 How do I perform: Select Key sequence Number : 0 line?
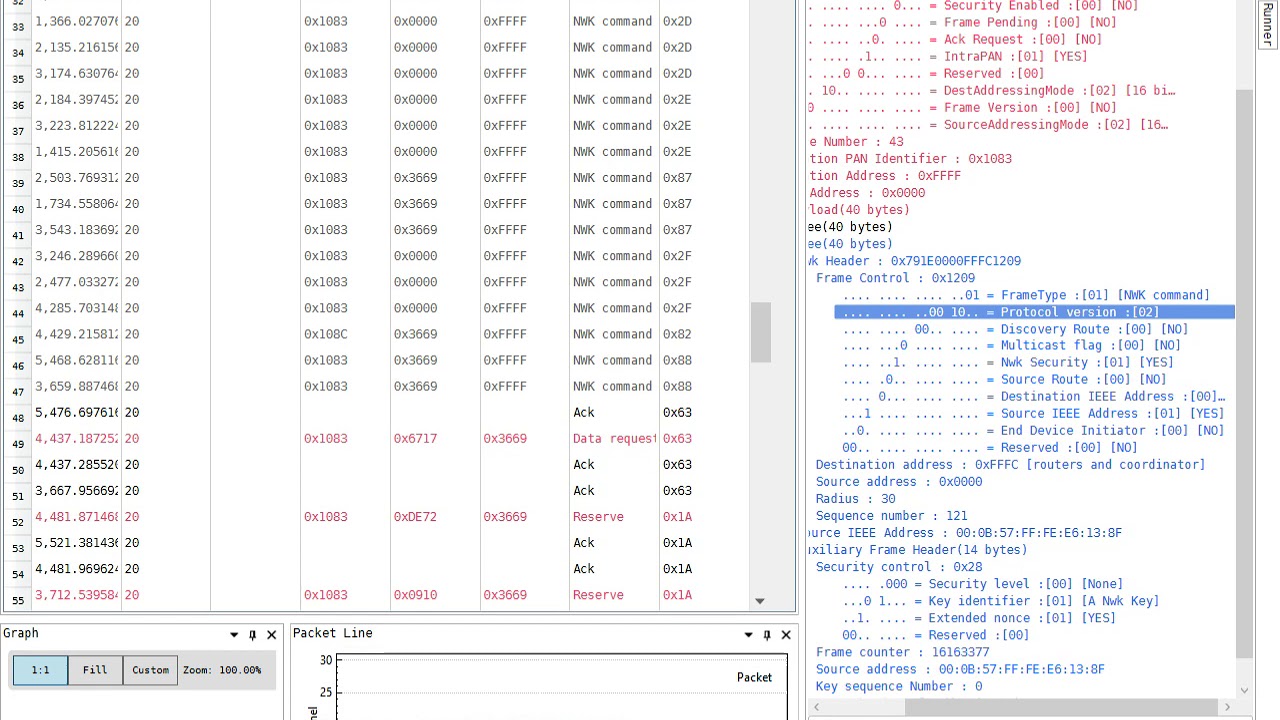[x=898, y=686]
